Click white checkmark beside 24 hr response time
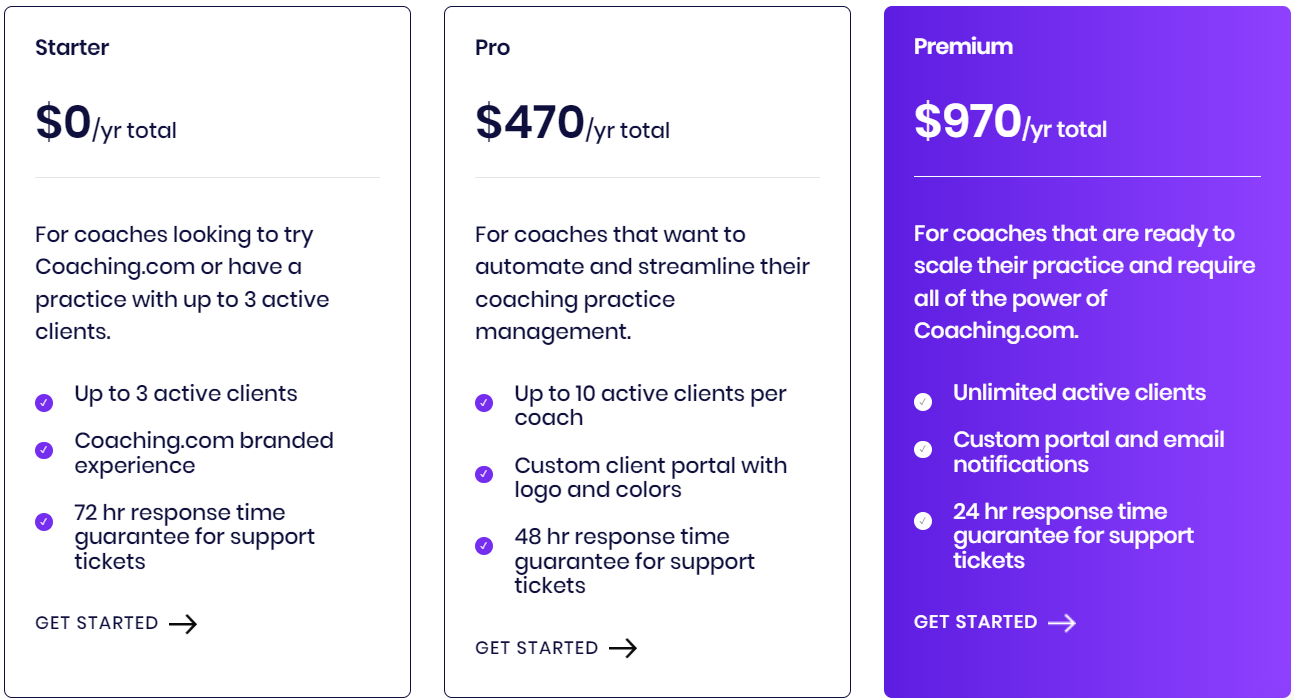The height and width of the screenshot is (700, 1294). tap(923, 521)
